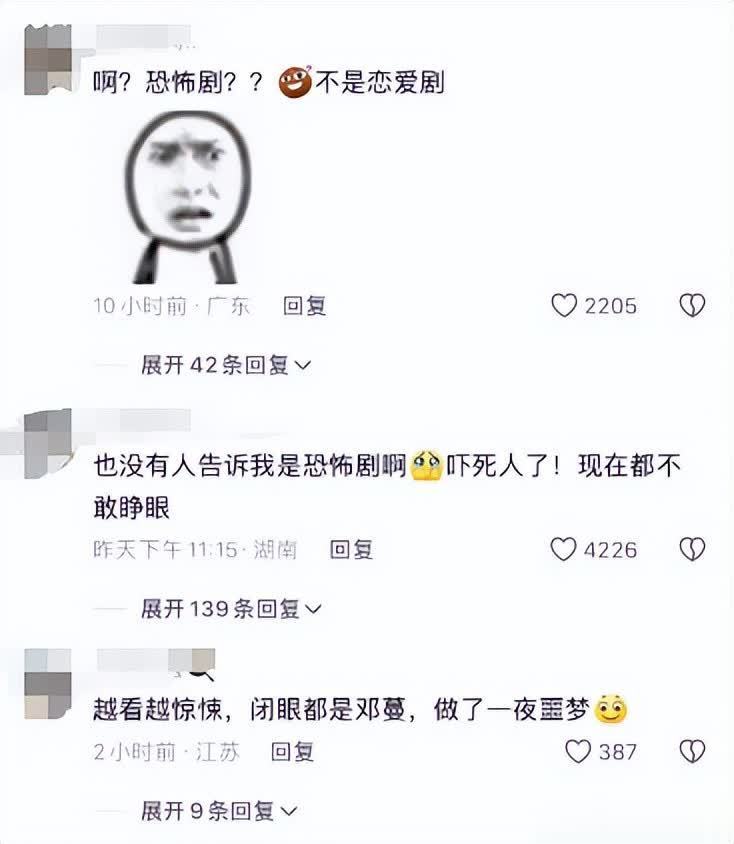
Task: Reply to the 昨天下午 11:15 湖南 comment
Action: pyautogui.click(x=351, y=550)
